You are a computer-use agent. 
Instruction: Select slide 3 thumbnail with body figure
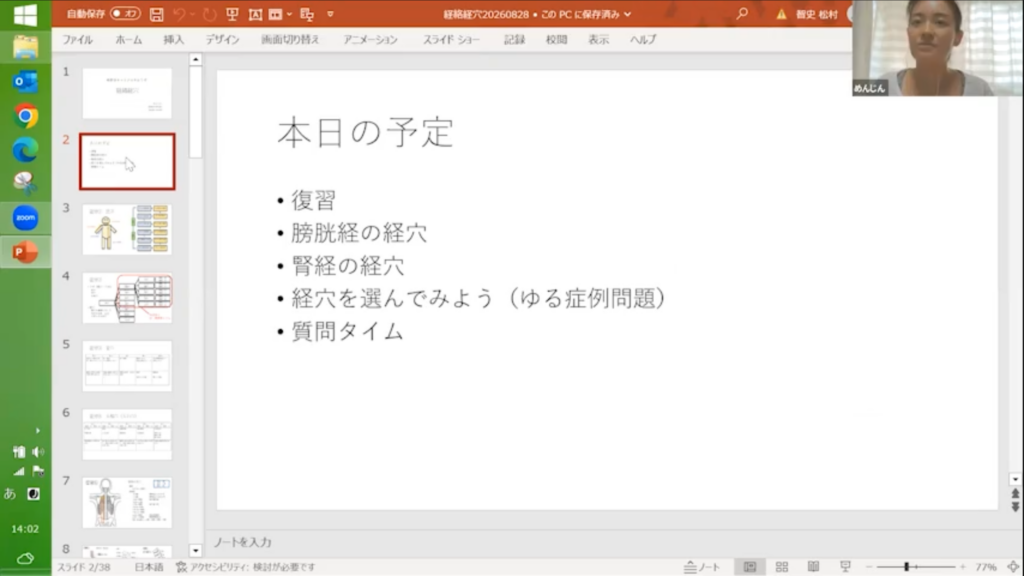click(127, 229)
